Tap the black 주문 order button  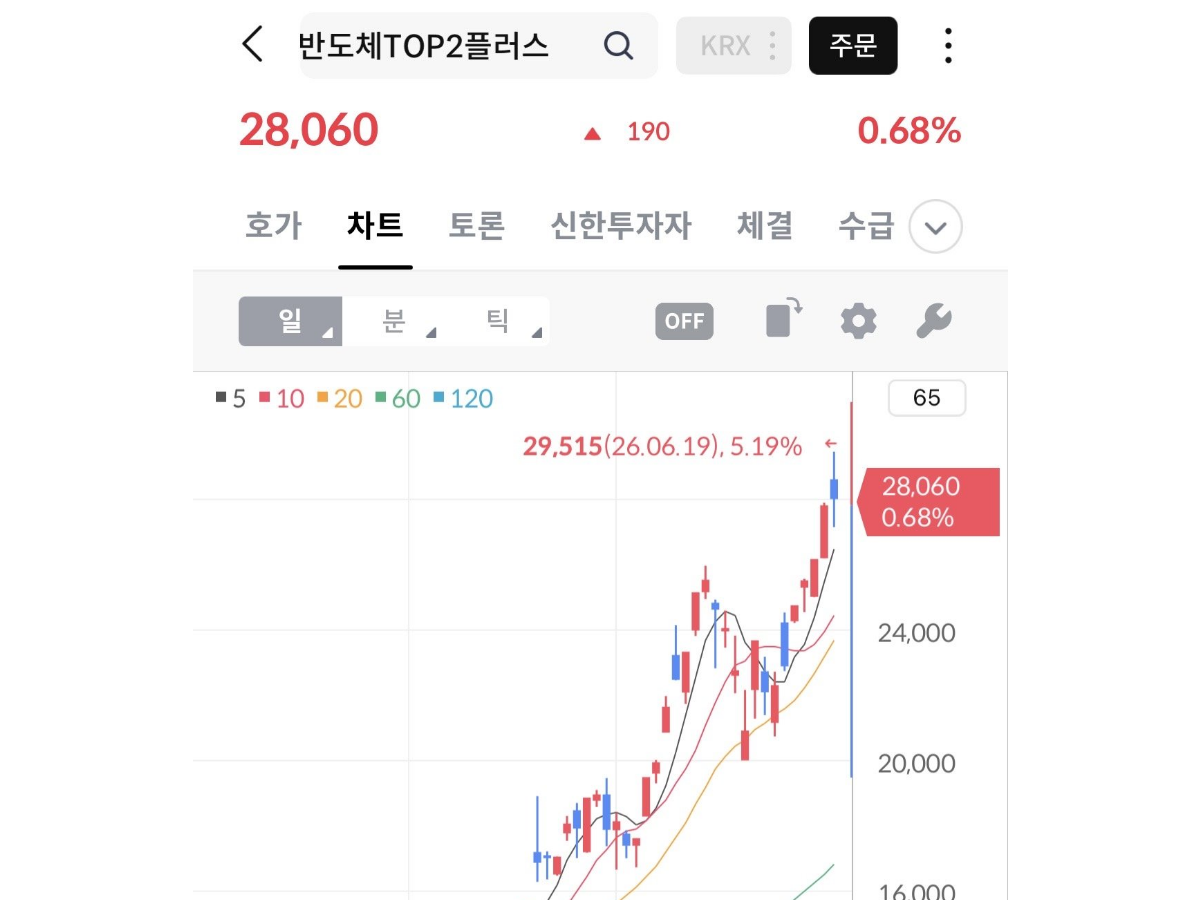[x=853, y=46]
